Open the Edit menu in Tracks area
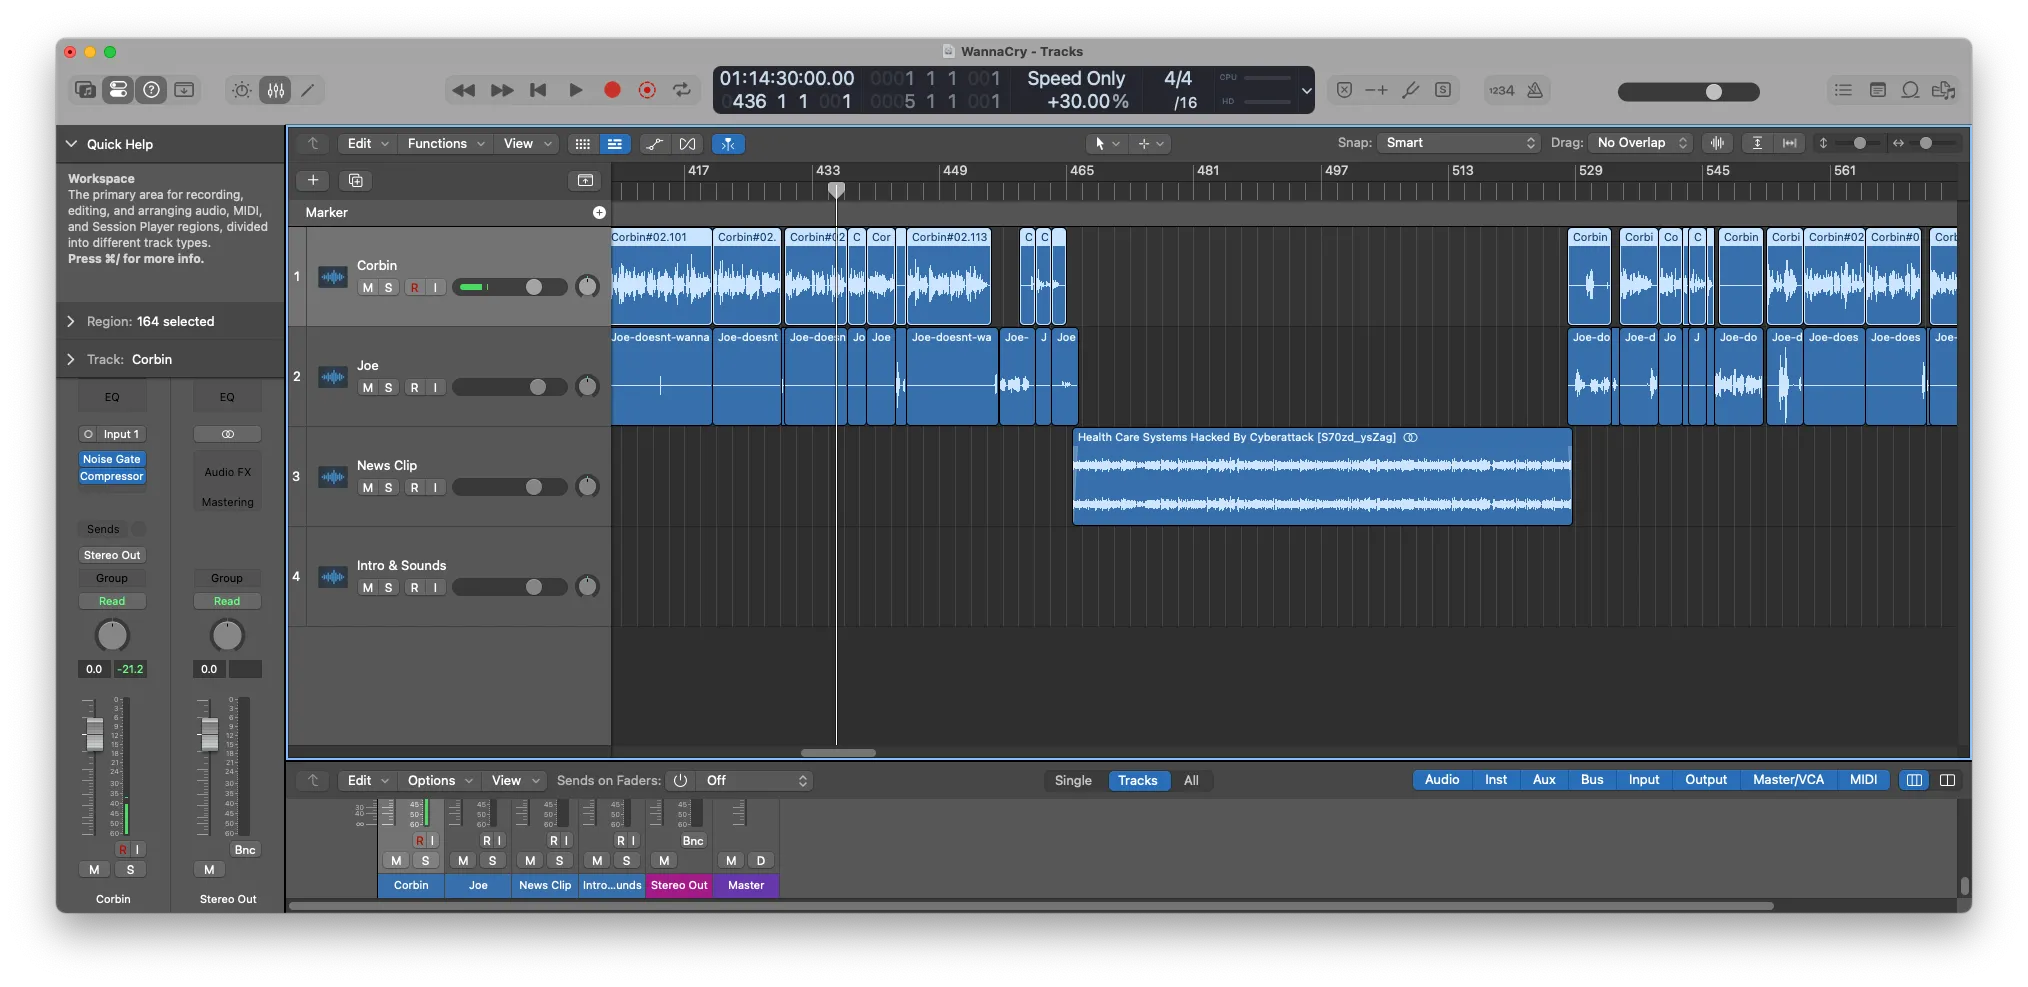2028x987 pixels. (x=367, y=144)
